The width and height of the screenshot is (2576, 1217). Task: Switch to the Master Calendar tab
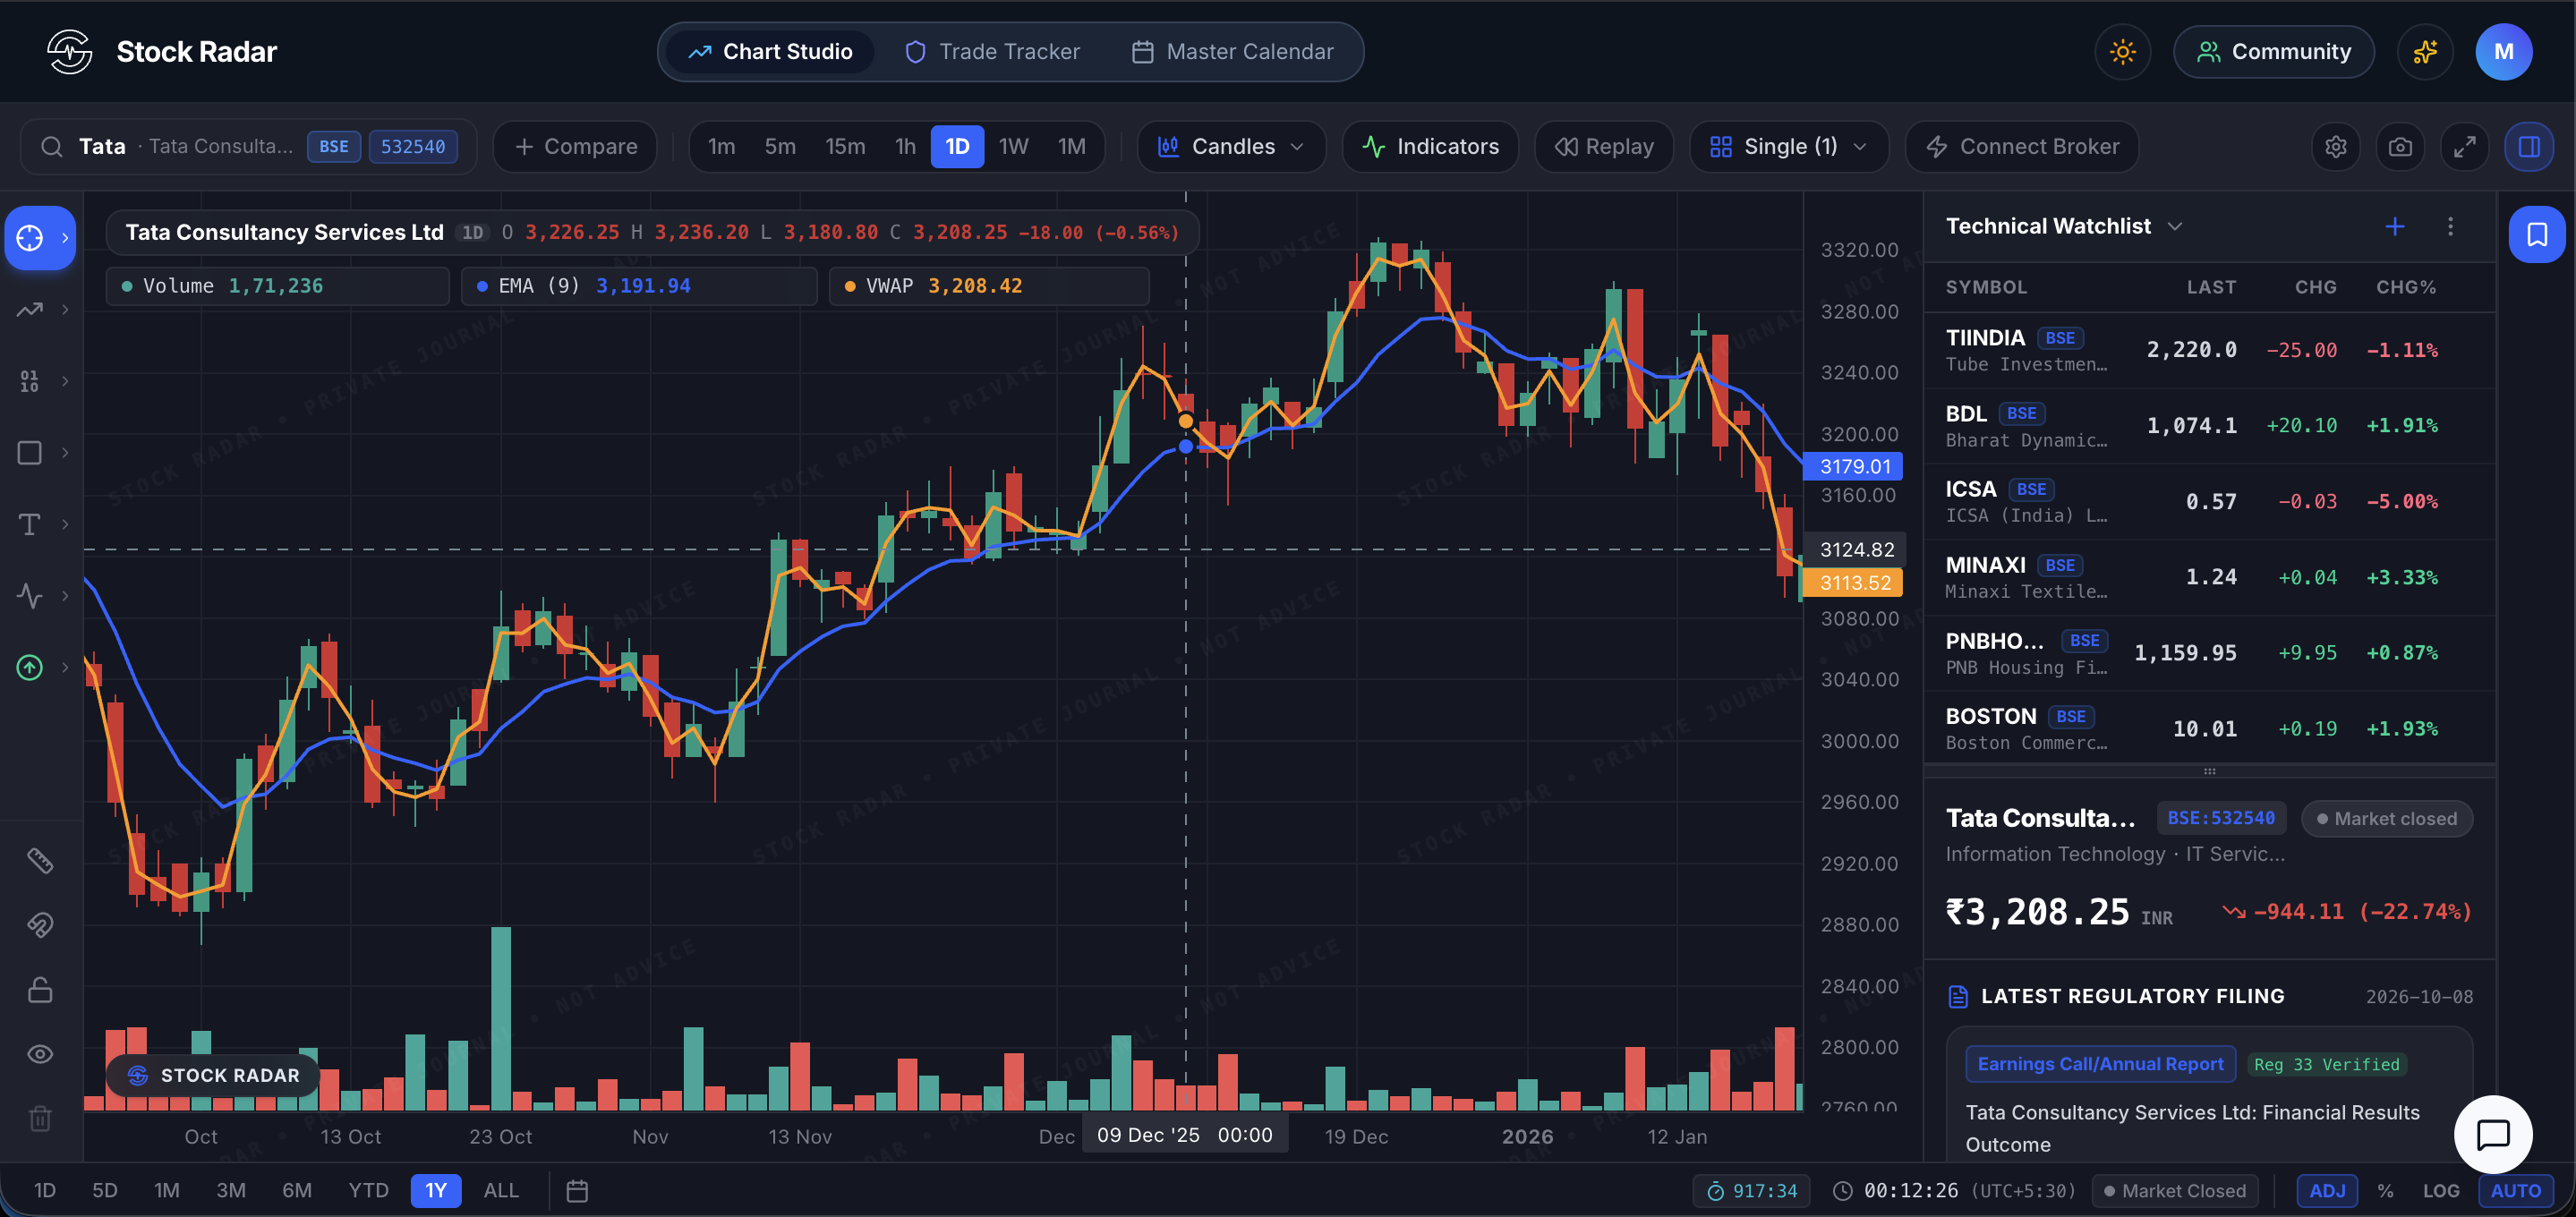pyautogui.click(x=1232, y=52)
